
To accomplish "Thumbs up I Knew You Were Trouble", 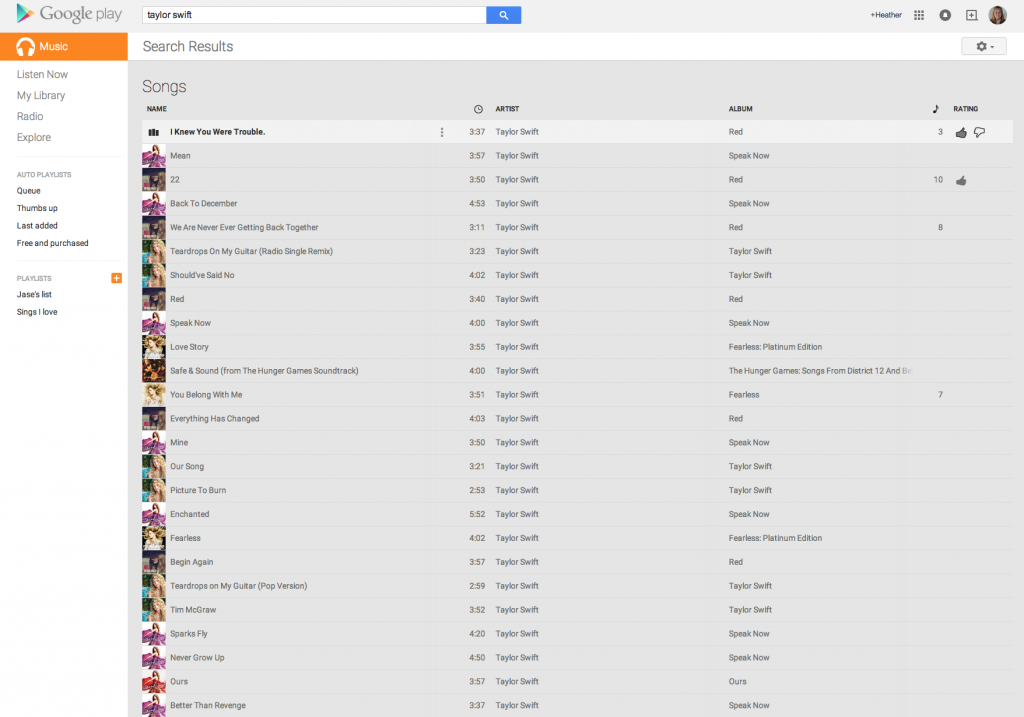I will [x=961, y=132].
